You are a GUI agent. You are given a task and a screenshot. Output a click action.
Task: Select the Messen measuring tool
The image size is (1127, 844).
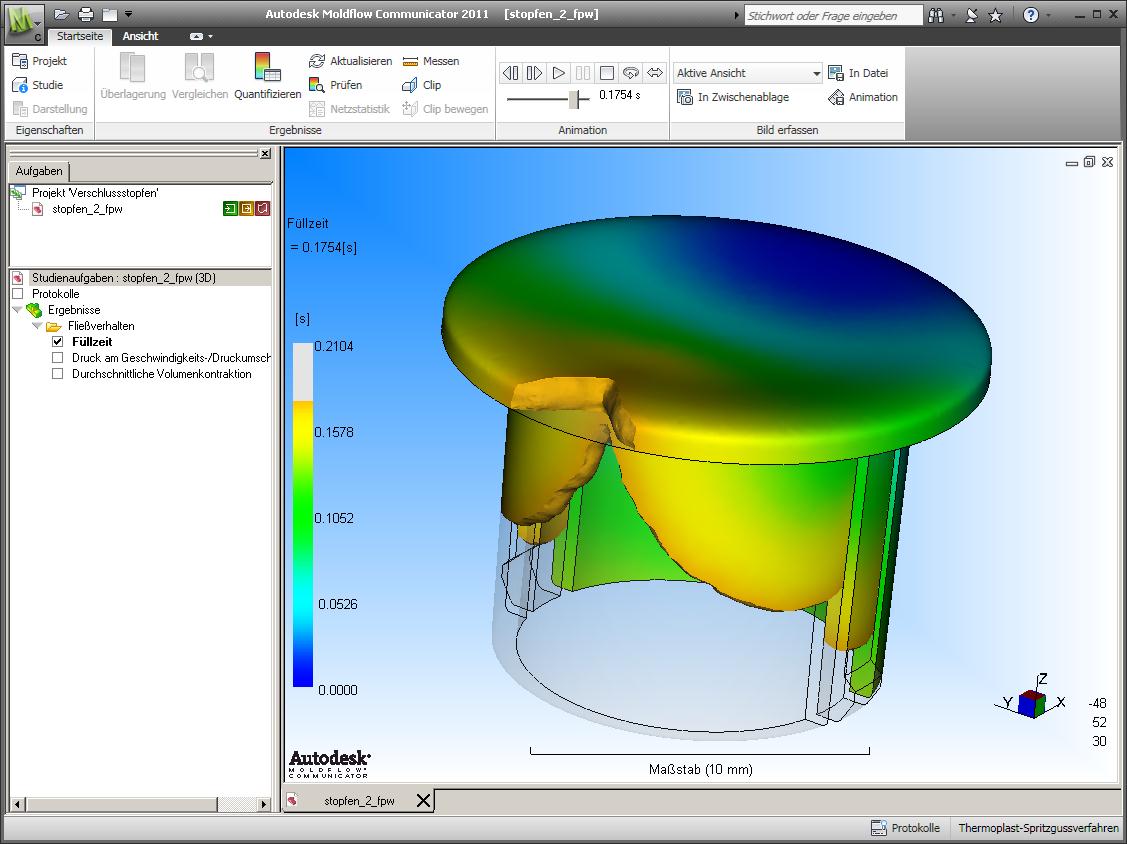click(x=431, y=61)
